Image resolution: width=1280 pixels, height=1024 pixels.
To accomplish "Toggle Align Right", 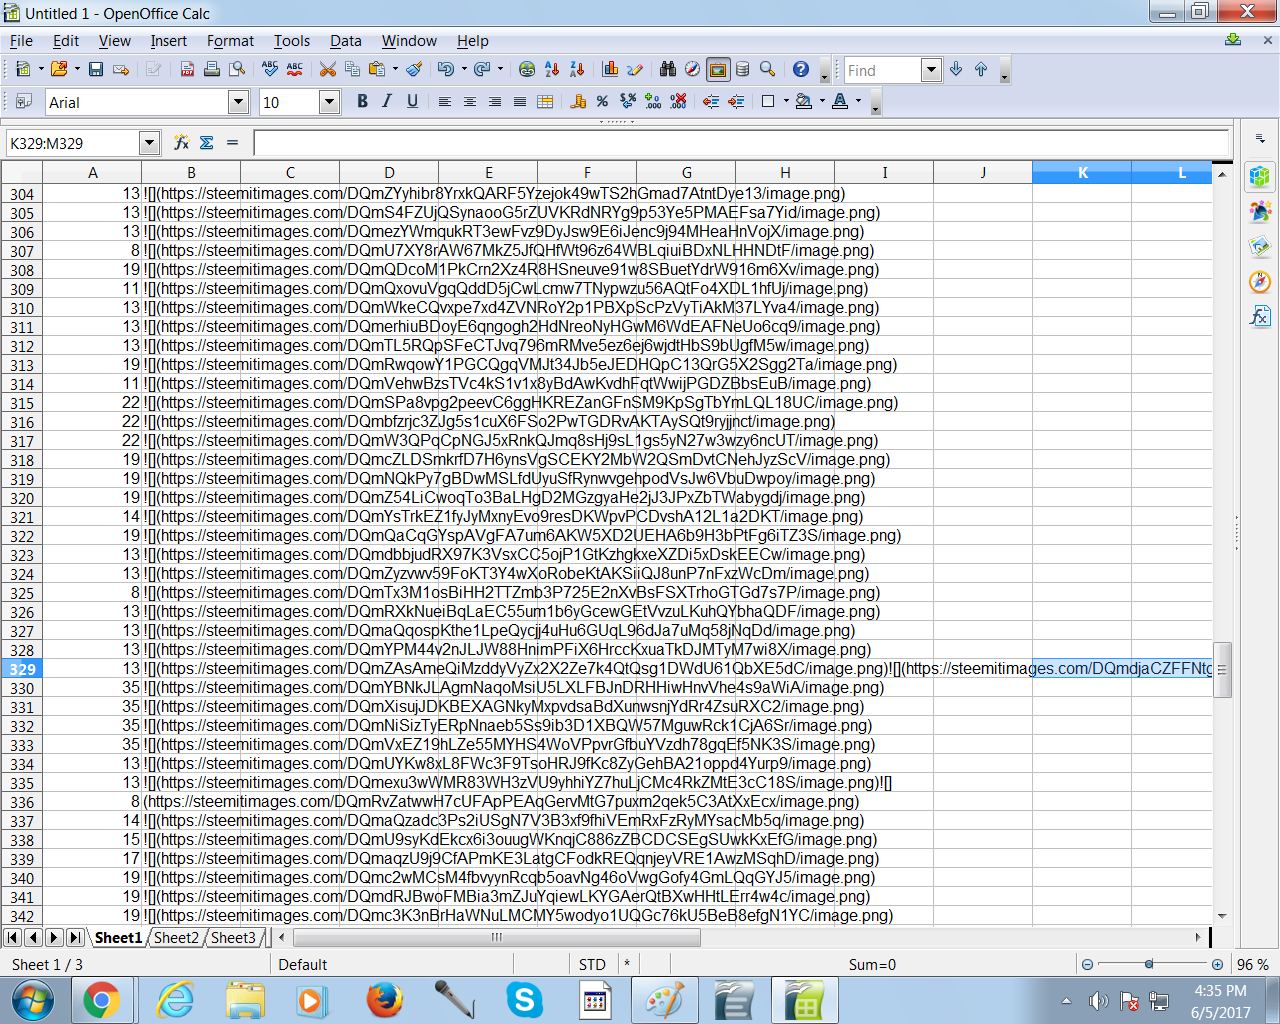I will (x=495, y=101).
